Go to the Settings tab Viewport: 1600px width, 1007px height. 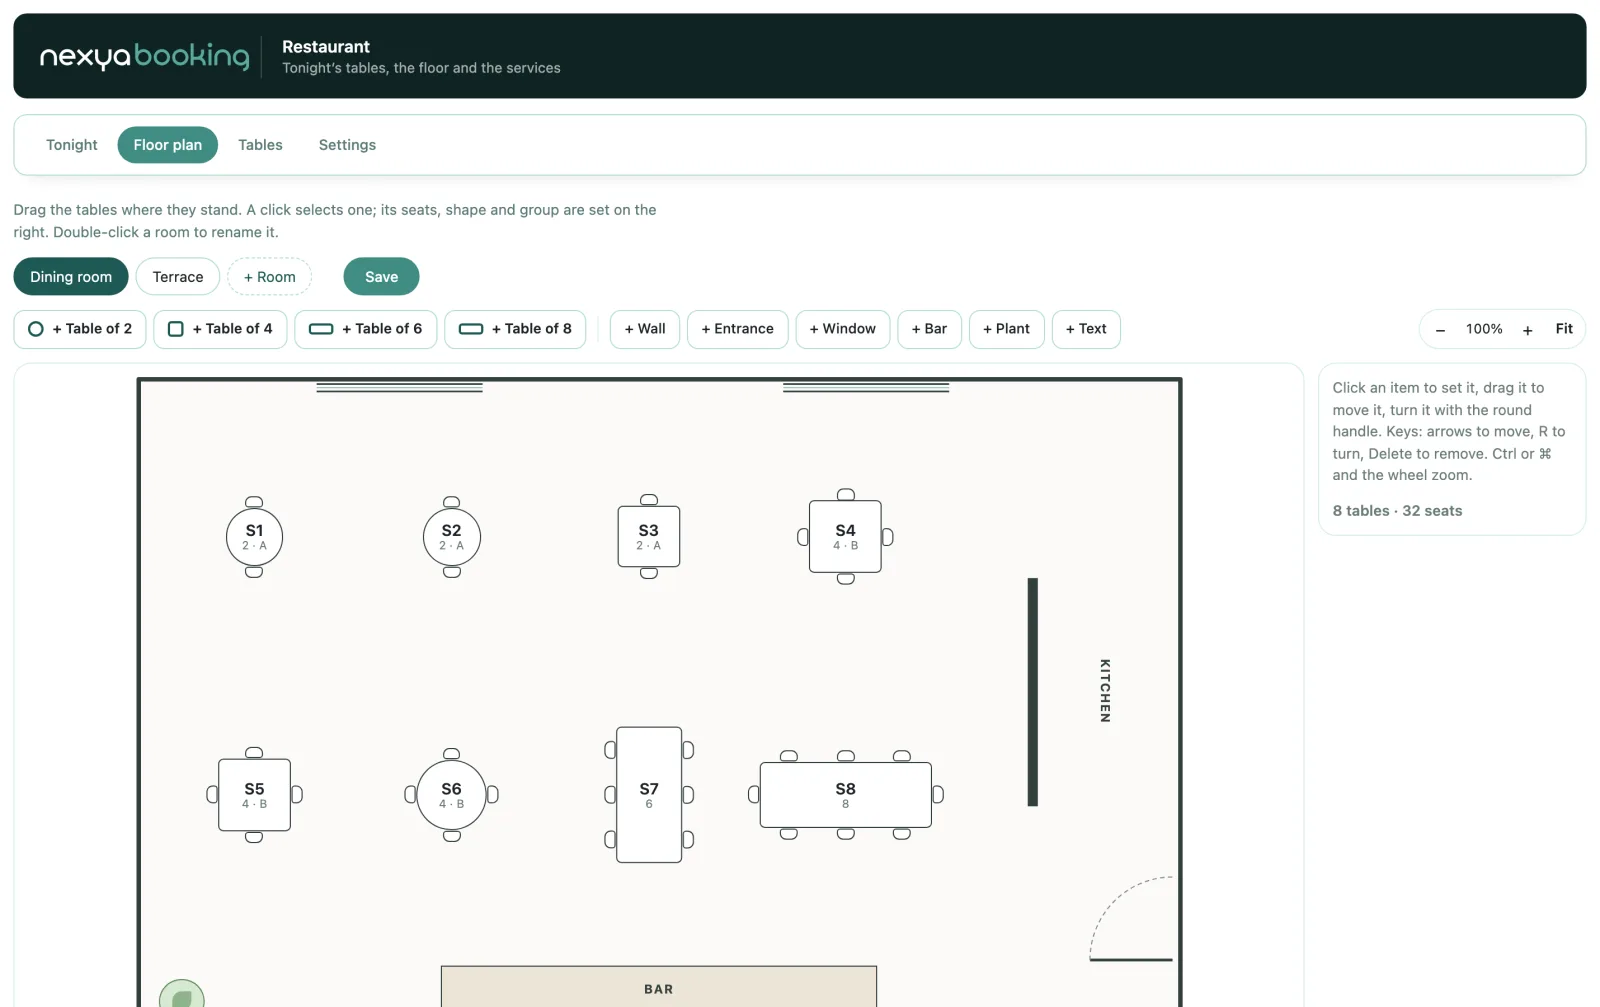coord(347,145)
